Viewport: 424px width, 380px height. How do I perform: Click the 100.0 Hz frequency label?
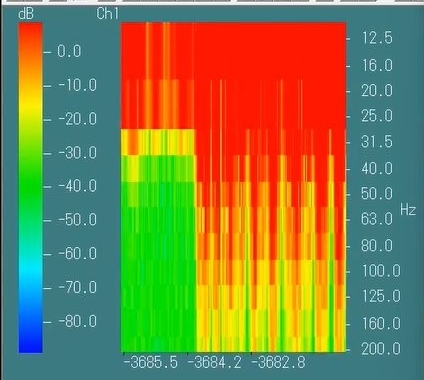tap(381, 271)
